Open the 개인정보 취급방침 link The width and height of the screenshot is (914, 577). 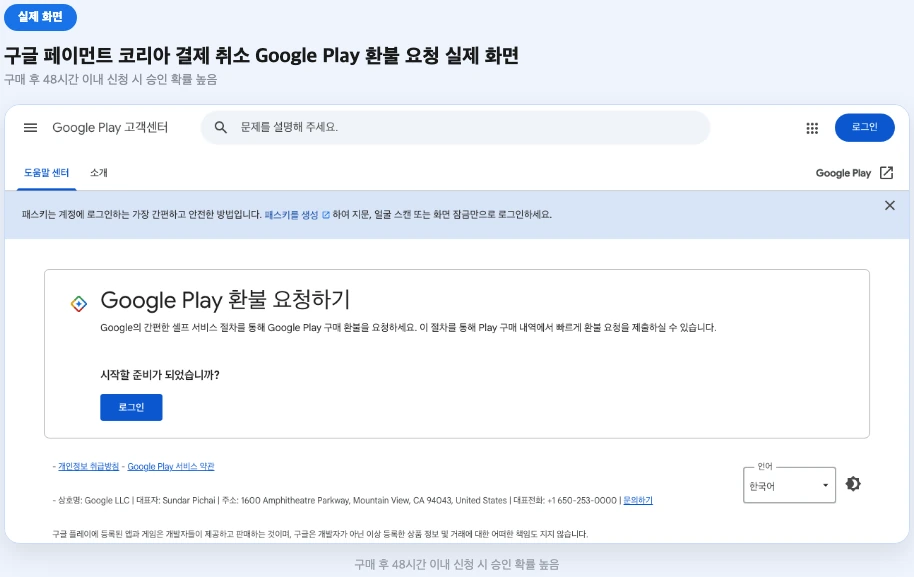[89, 466]
